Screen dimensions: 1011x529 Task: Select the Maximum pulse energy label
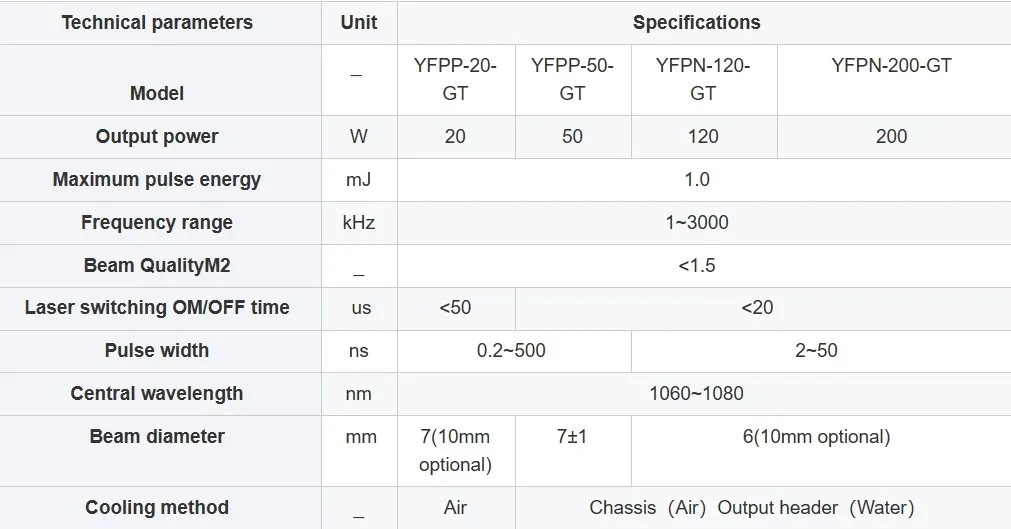coord(157,180)
